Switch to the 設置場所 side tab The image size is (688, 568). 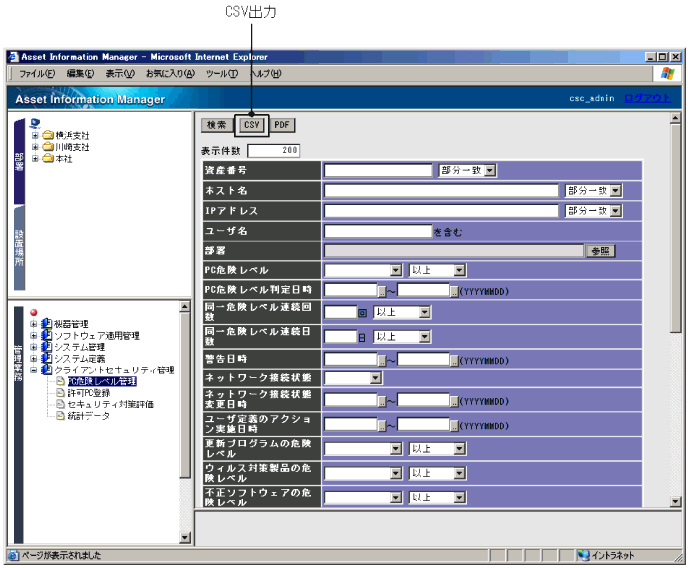[x=19, y=247]
